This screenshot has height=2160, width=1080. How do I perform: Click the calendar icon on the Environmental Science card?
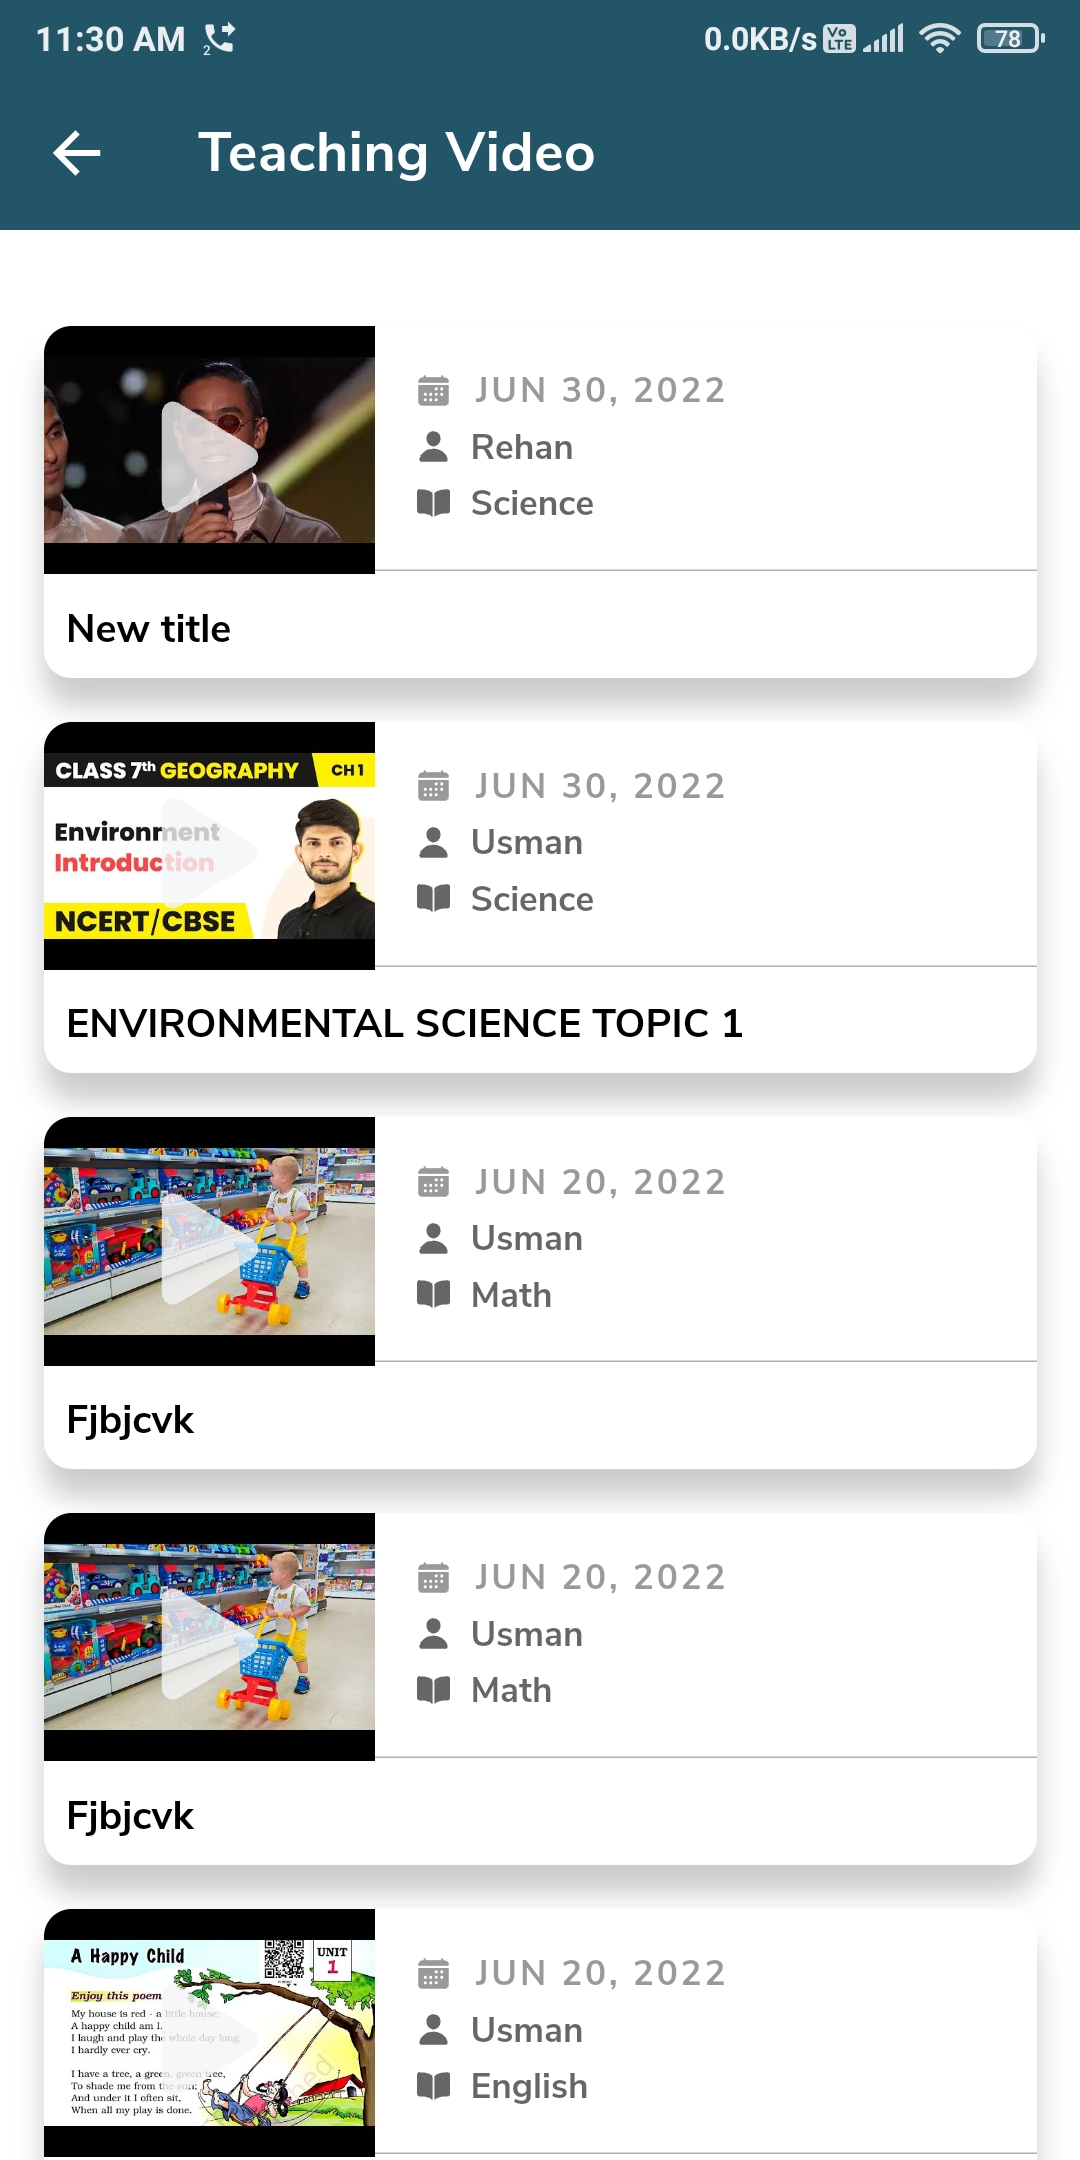(433, 786)
